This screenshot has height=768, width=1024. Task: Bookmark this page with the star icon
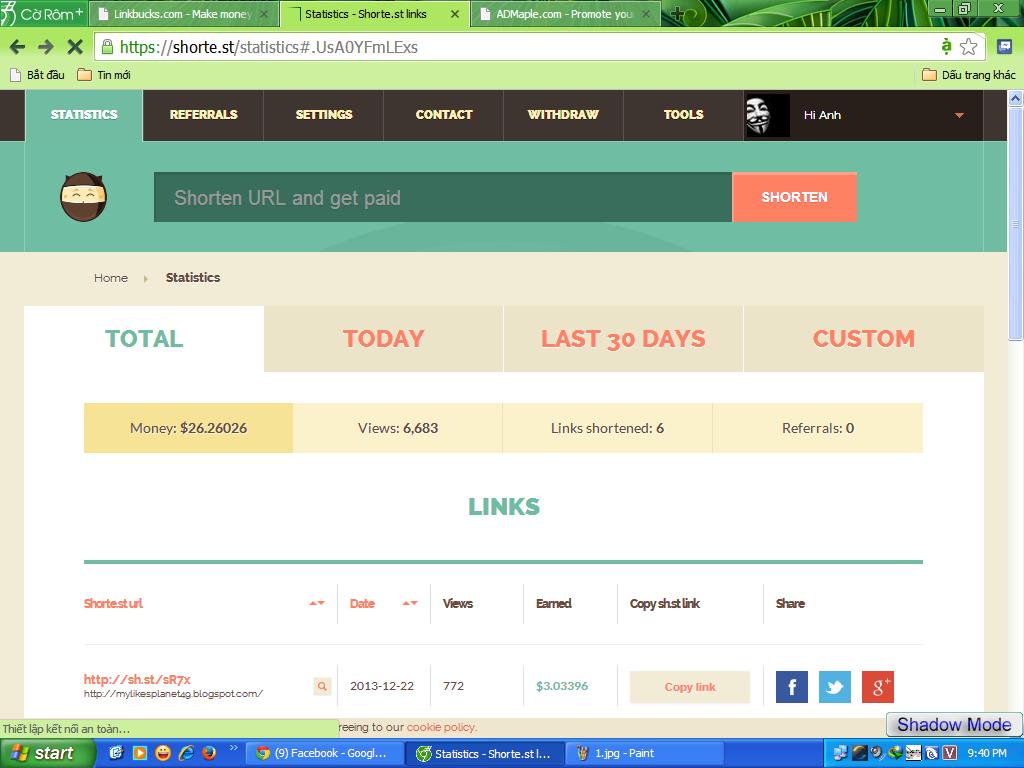(x=968, y=46)
